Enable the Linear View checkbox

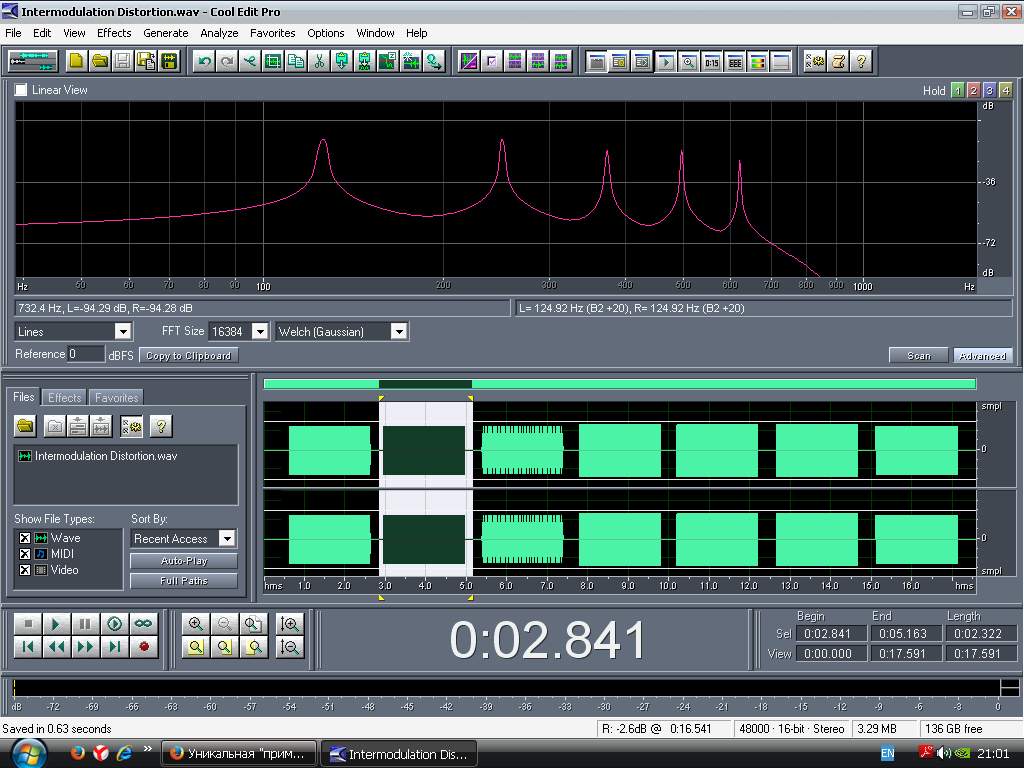click(x=22, y=90)
